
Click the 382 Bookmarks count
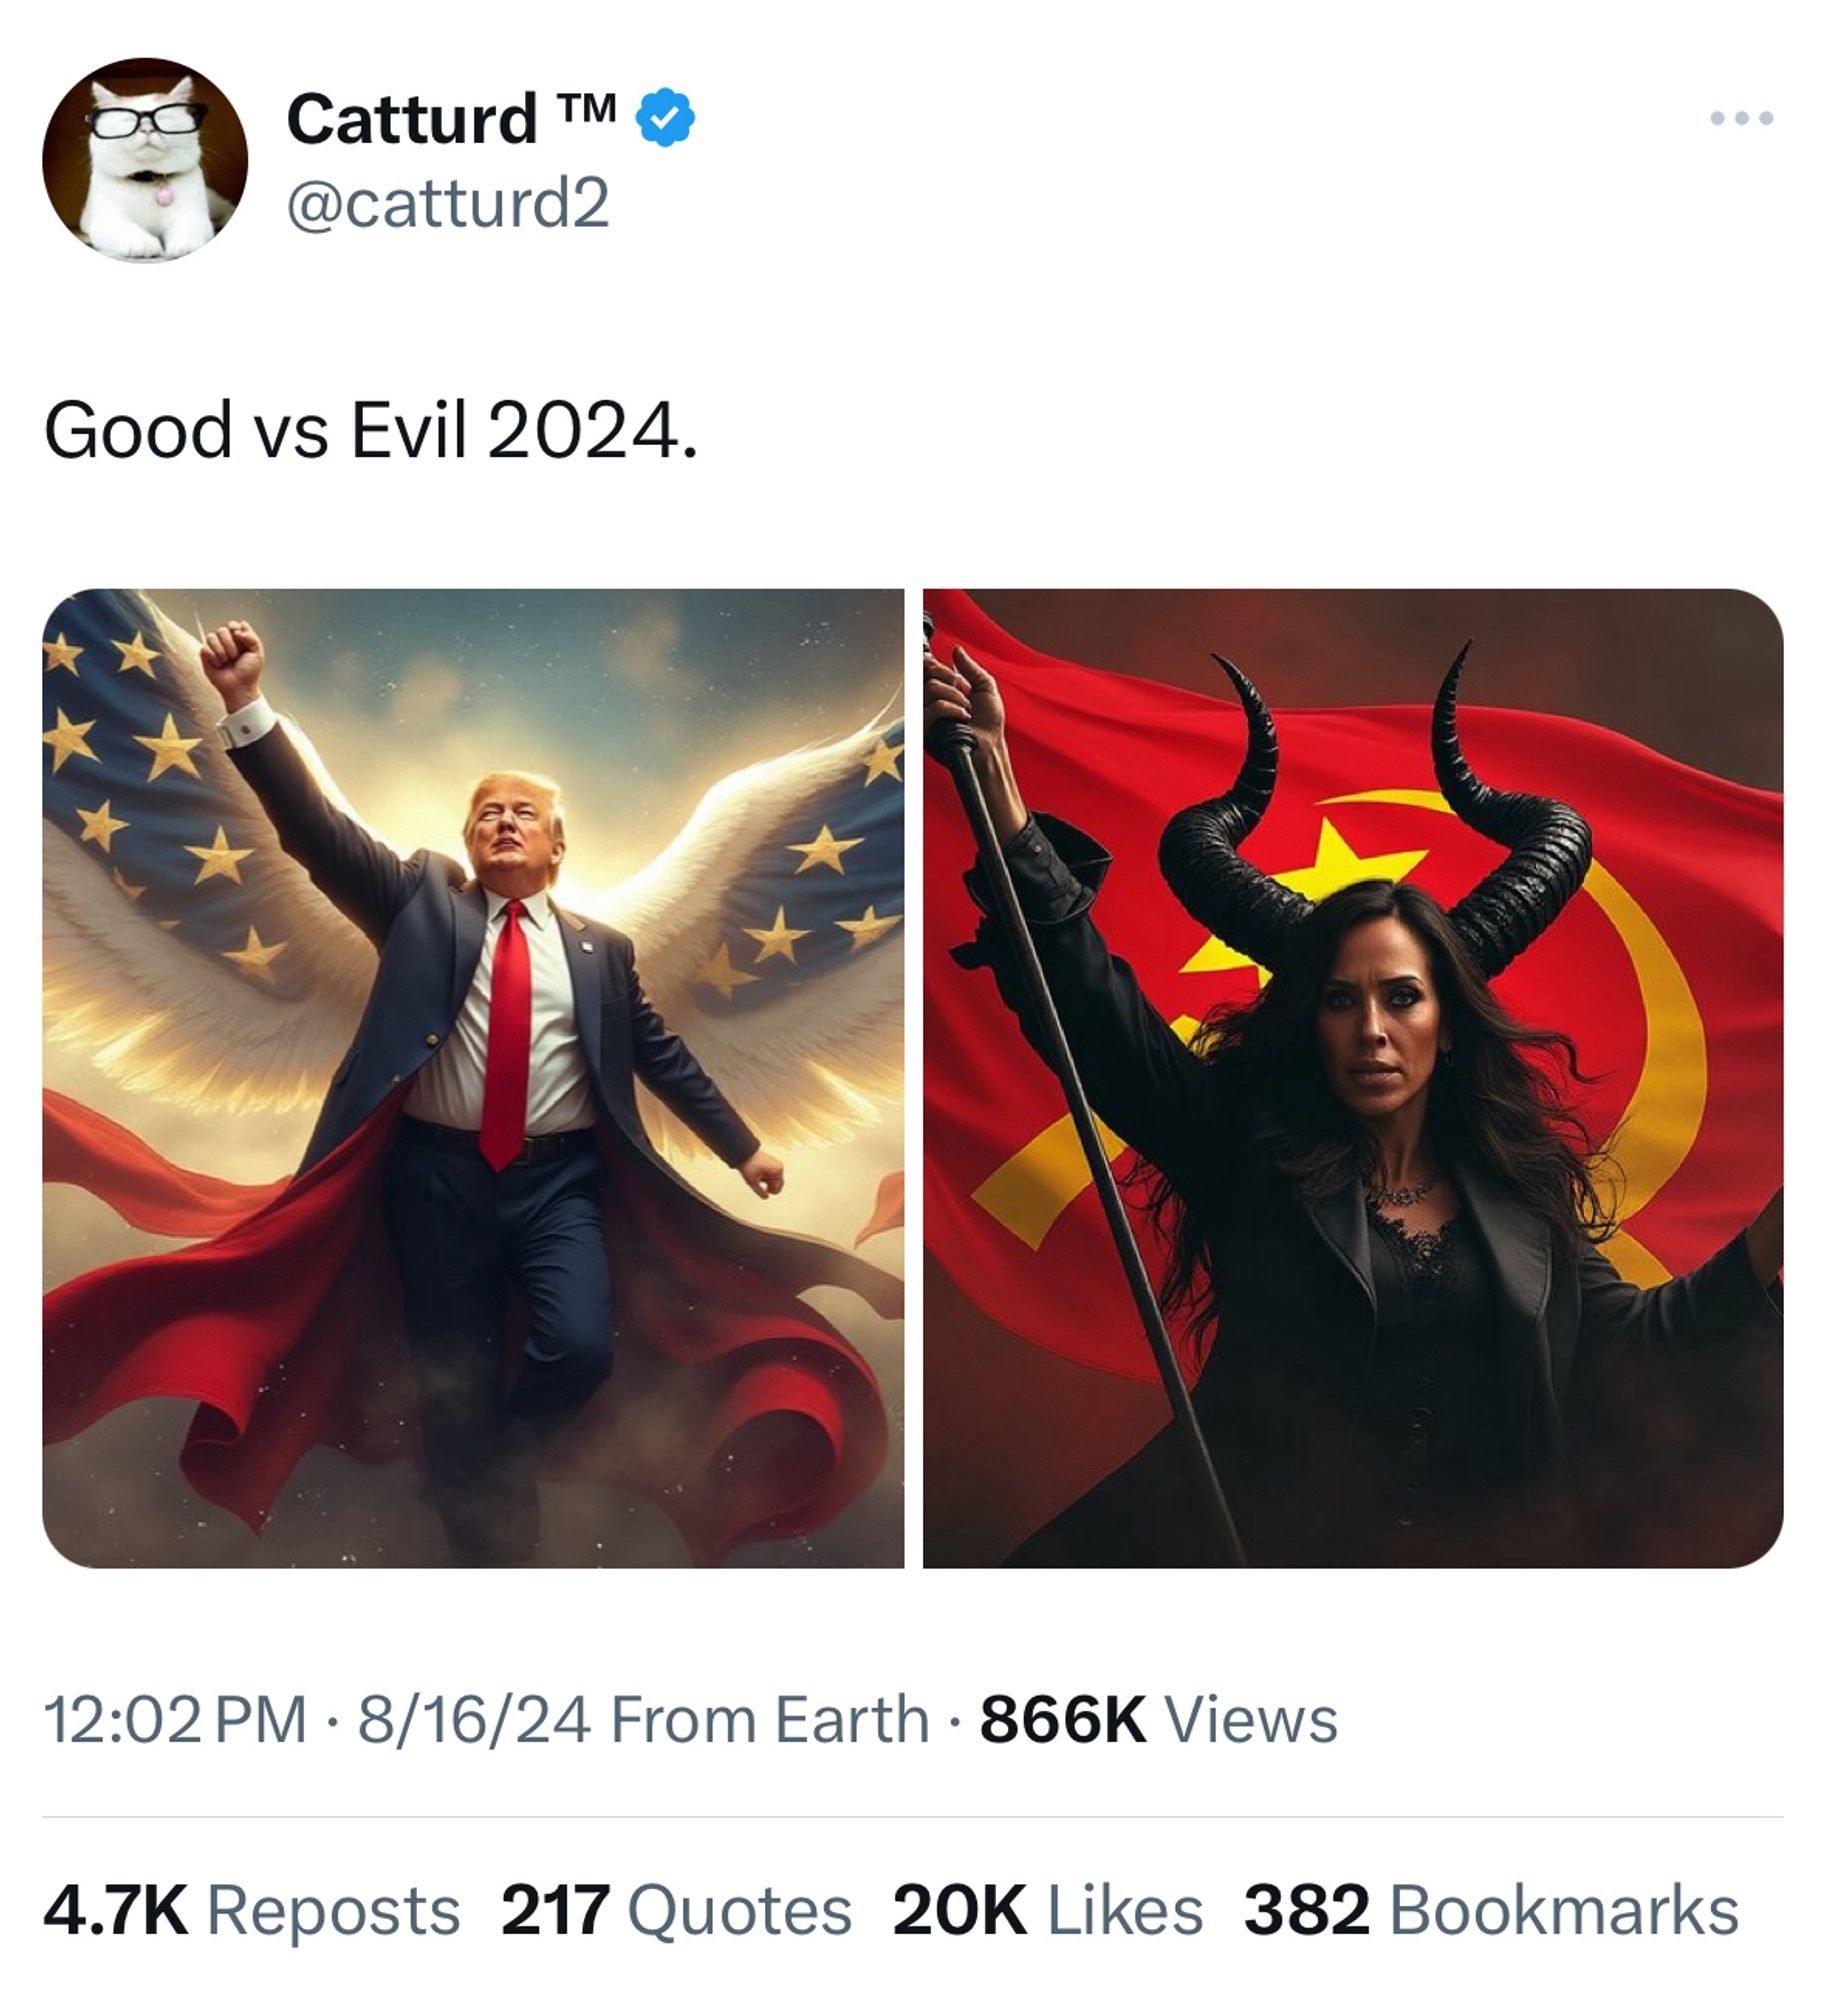click(x=1491, y=1910)
